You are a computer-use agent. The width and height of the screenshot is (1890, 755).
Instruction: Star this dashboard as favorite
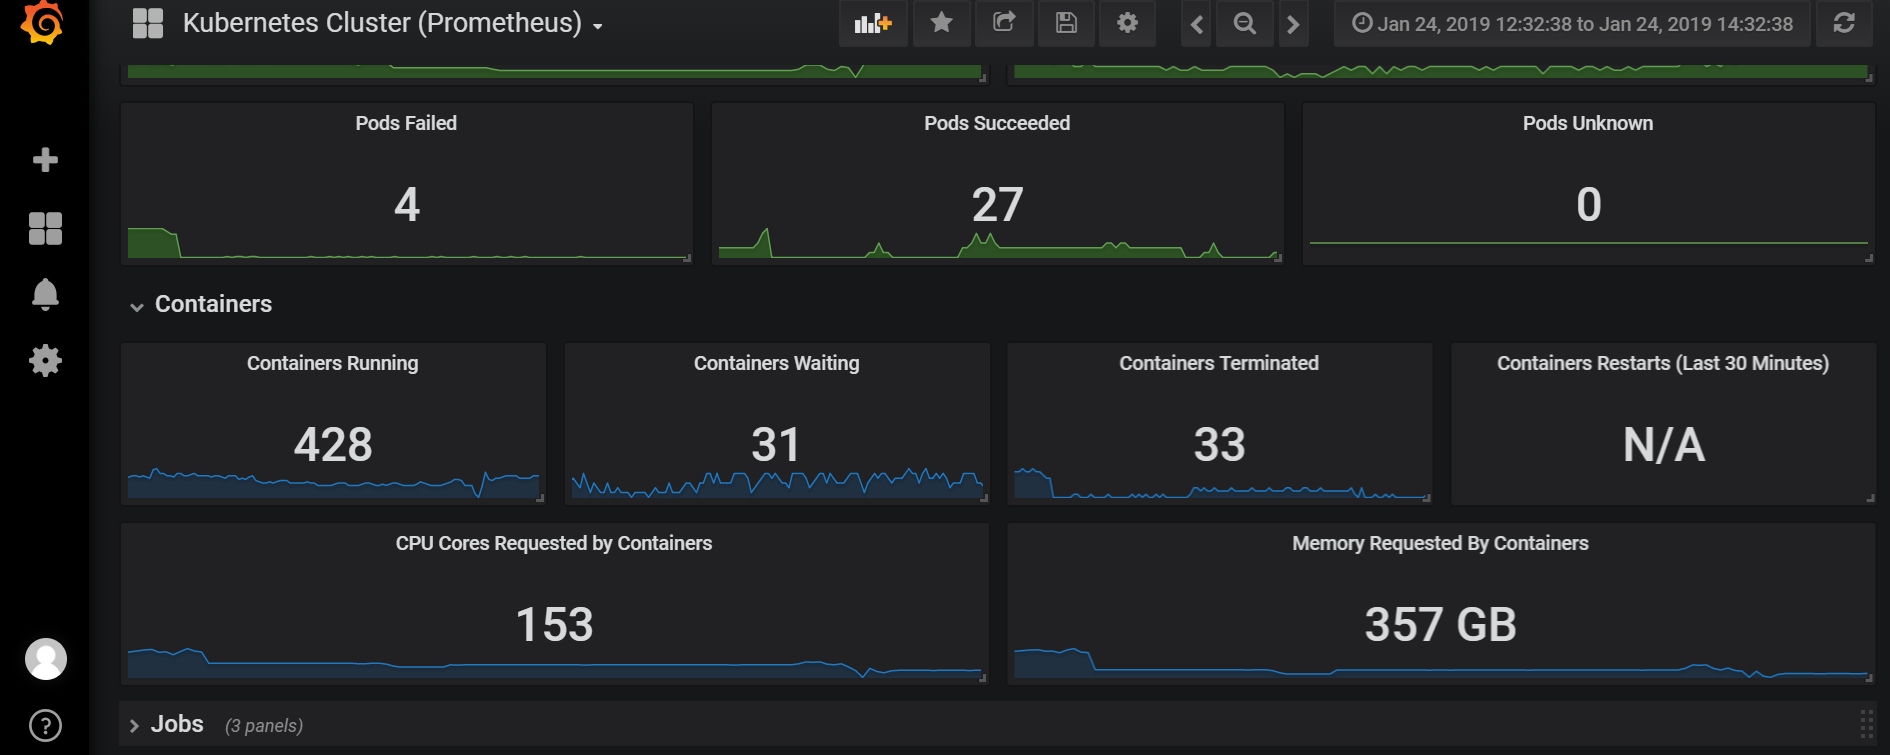click(x=941, y=23)
